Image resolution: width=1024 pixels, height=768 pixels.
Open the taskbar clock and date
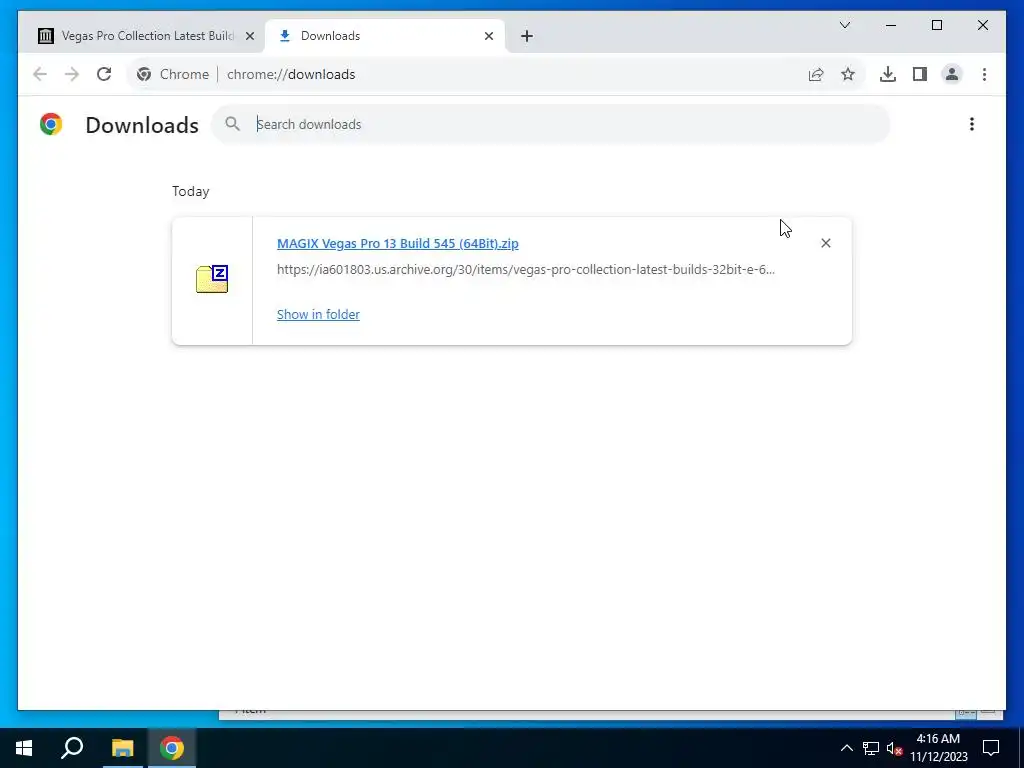click(x=938, y=748)
